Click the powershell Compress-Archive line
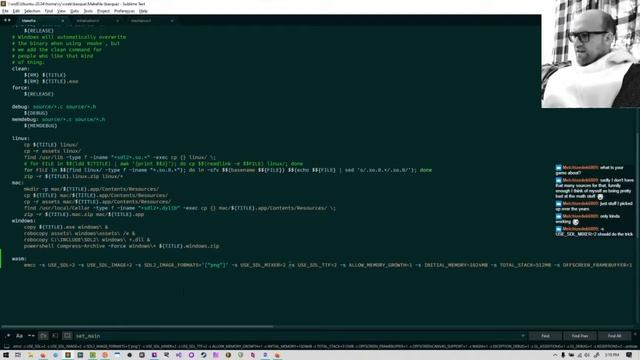 (x=121, y=246)
